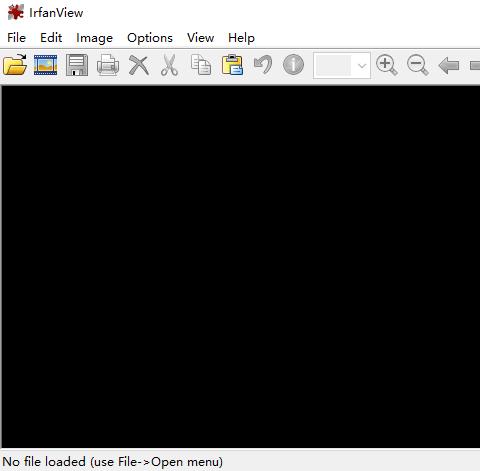Click the Print icon in toolbar
480x471 pixels.
[108, 65]
